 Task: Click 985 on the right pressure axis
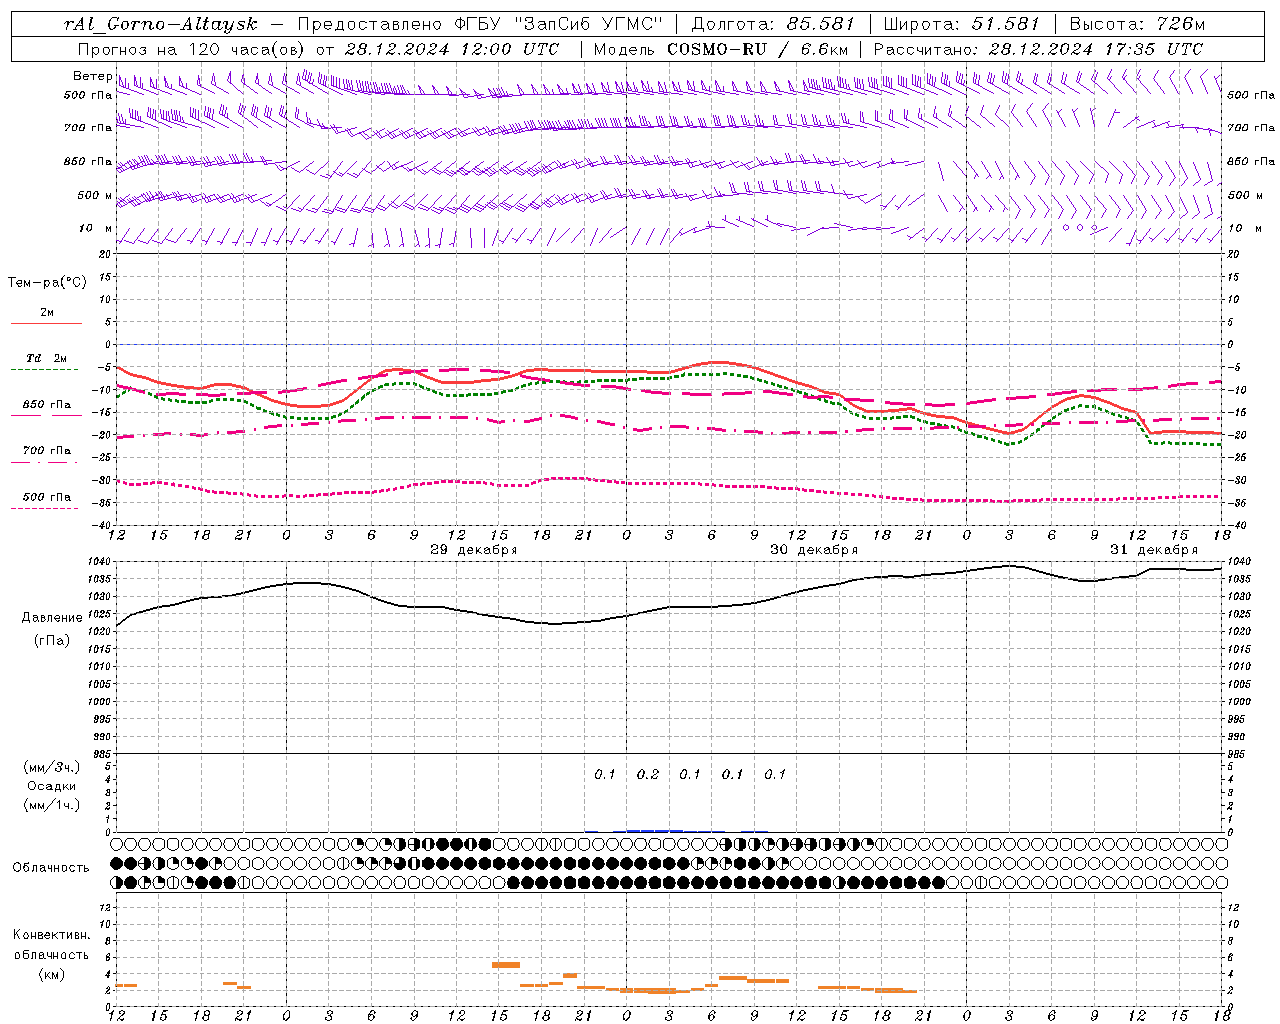click(x=1239, y=754)
